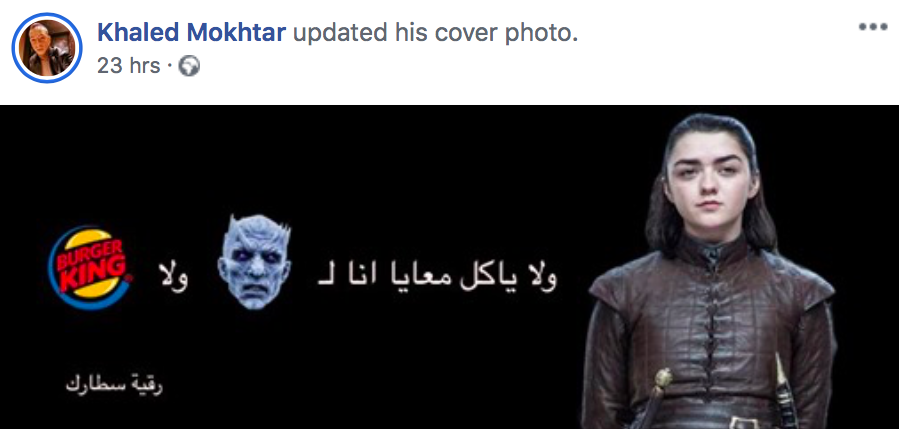Open the 23 hrs timestamp link
The image size is (899, 429).
click(x=128, y=66)
